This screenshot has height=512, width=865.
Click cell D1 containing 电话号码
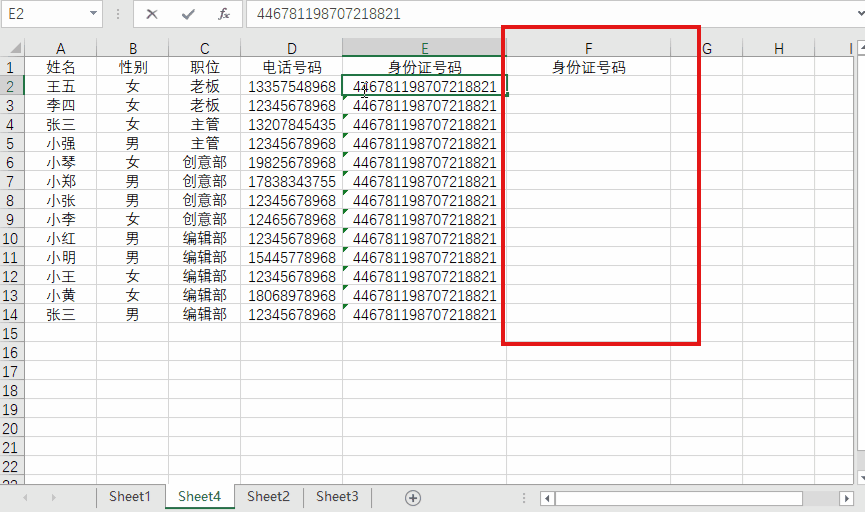pyautogui.click(x=292, y=67)
